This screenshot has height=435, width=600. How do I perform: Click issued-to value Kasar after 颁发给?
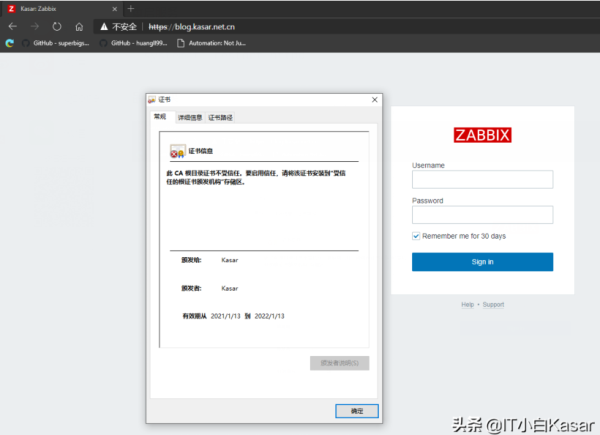(x=230, y=260)
